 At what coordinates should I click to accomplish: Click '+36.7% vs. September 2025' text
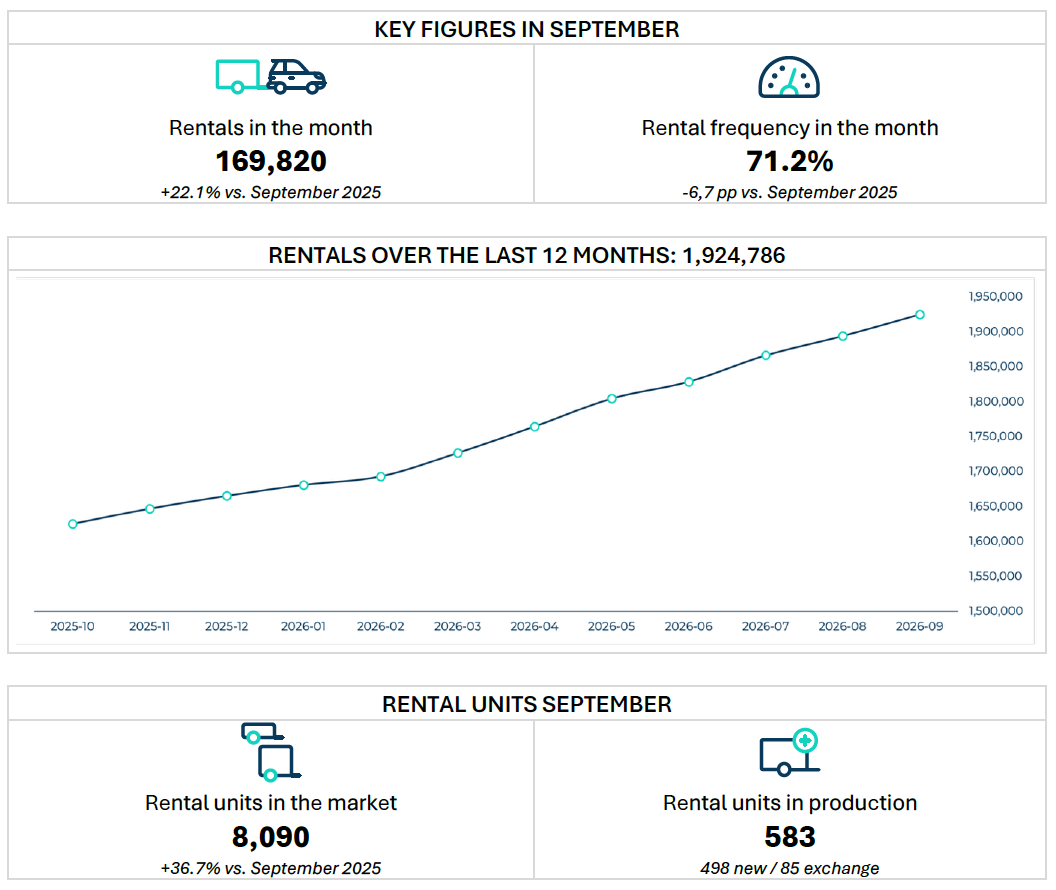[271, 868]
